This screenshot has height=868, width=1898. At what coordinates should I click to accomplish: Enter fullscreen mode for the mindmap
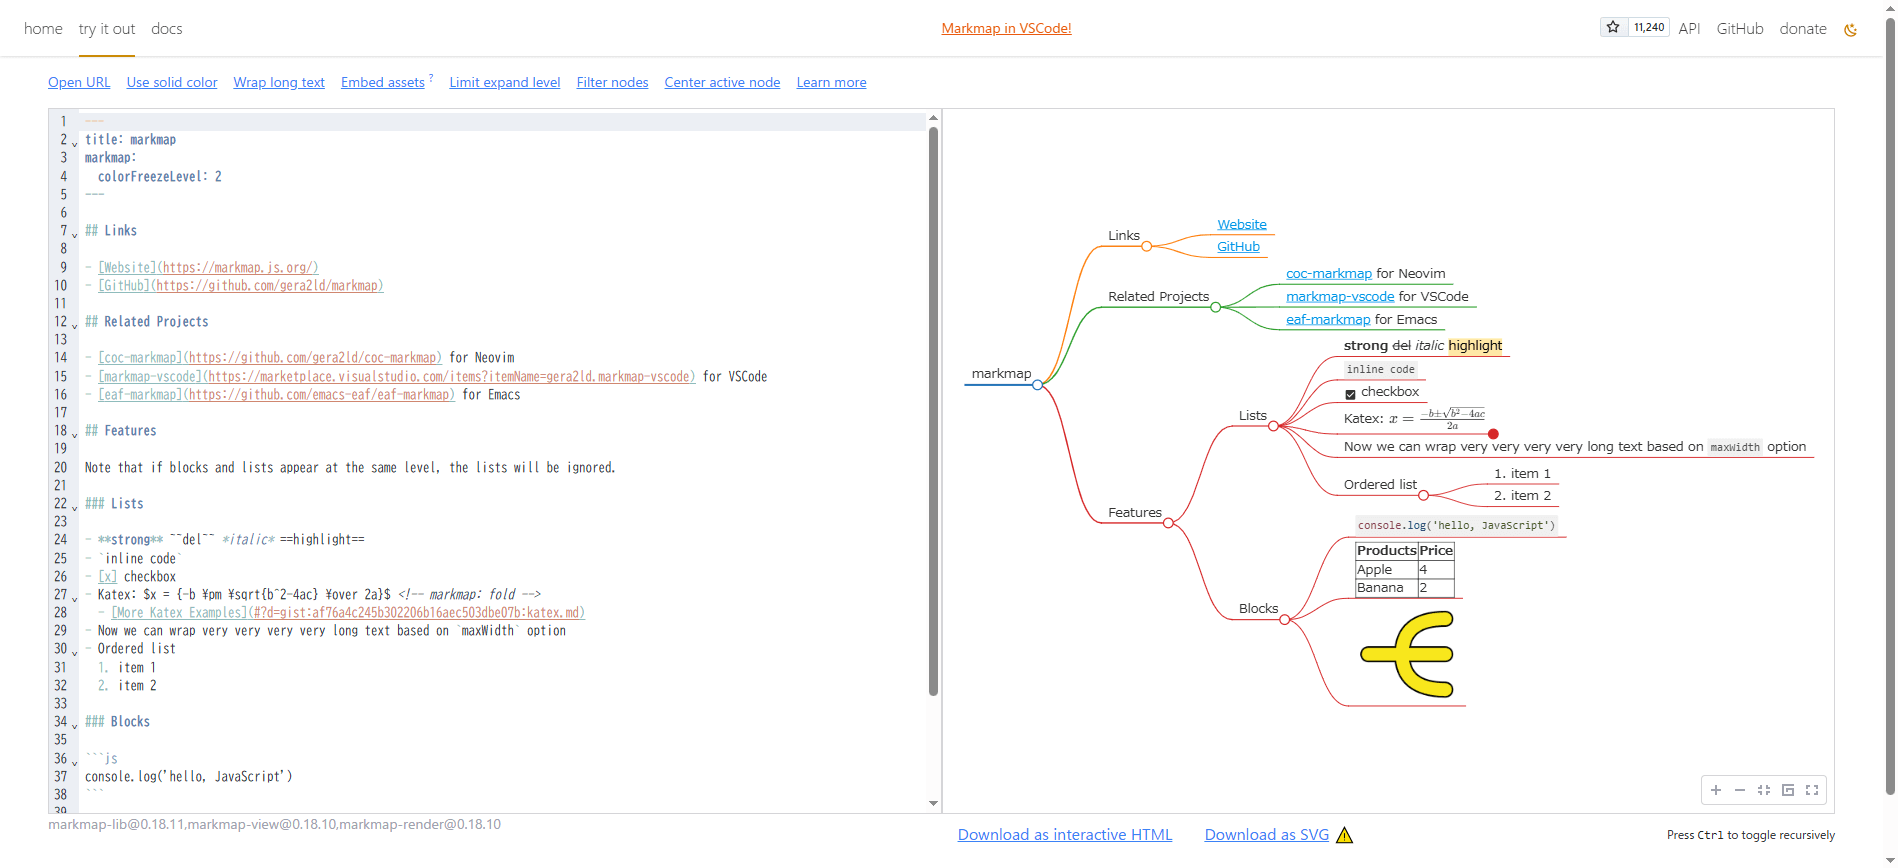point(1812,790)
